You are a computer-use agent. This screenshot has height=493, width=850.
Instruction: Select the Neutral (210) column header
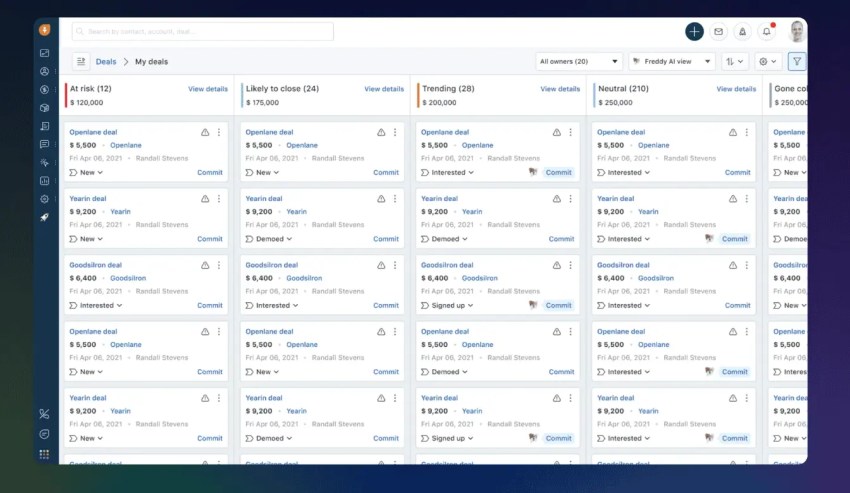pos(623,88)
